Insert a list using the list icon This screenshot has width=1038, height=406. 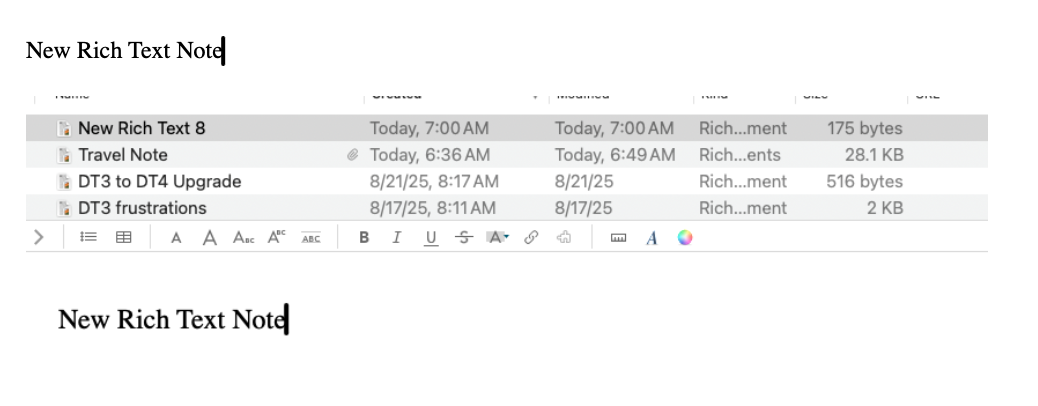[x=88, y=238]
